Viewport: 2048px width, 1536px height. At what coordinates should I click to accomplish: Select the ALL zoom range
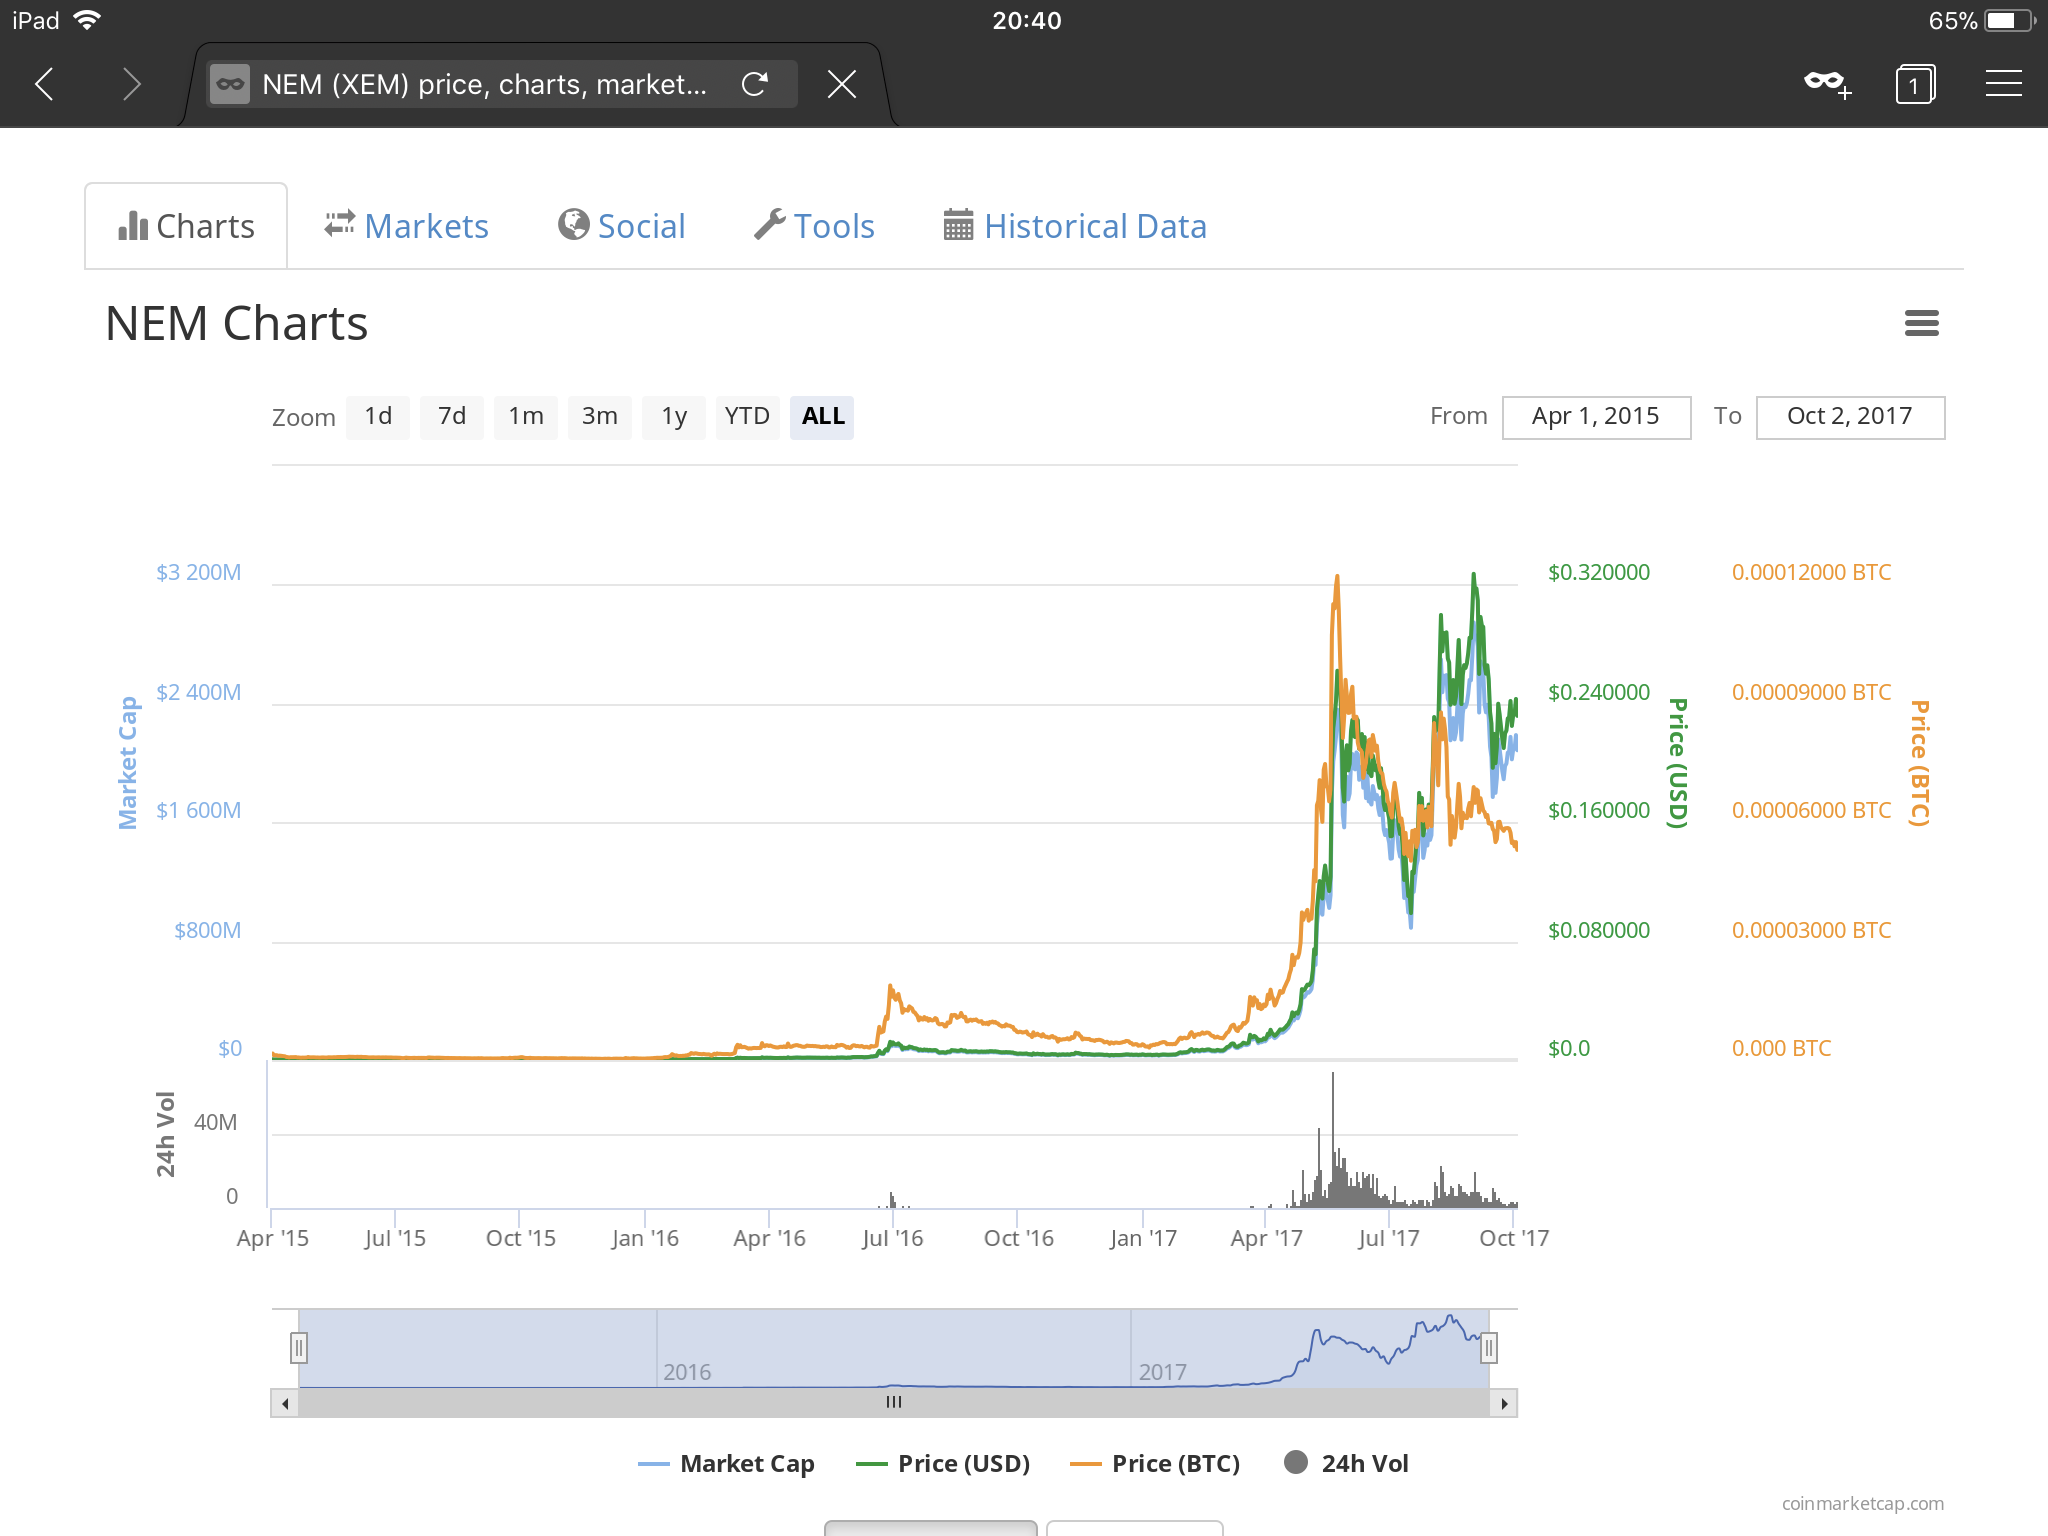coord(822,417)
